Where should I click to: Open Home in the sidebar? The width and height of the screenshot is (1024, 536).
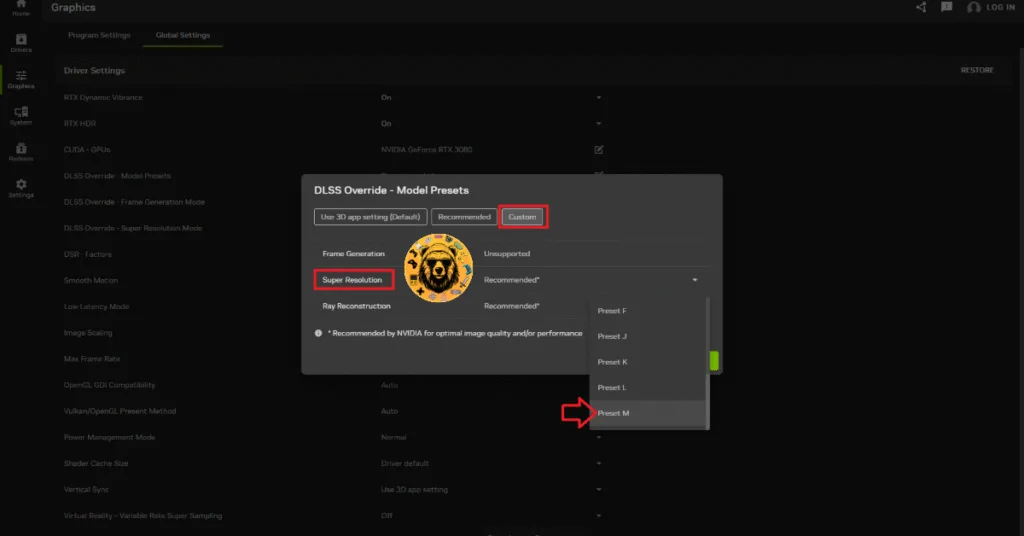point(21,8)
